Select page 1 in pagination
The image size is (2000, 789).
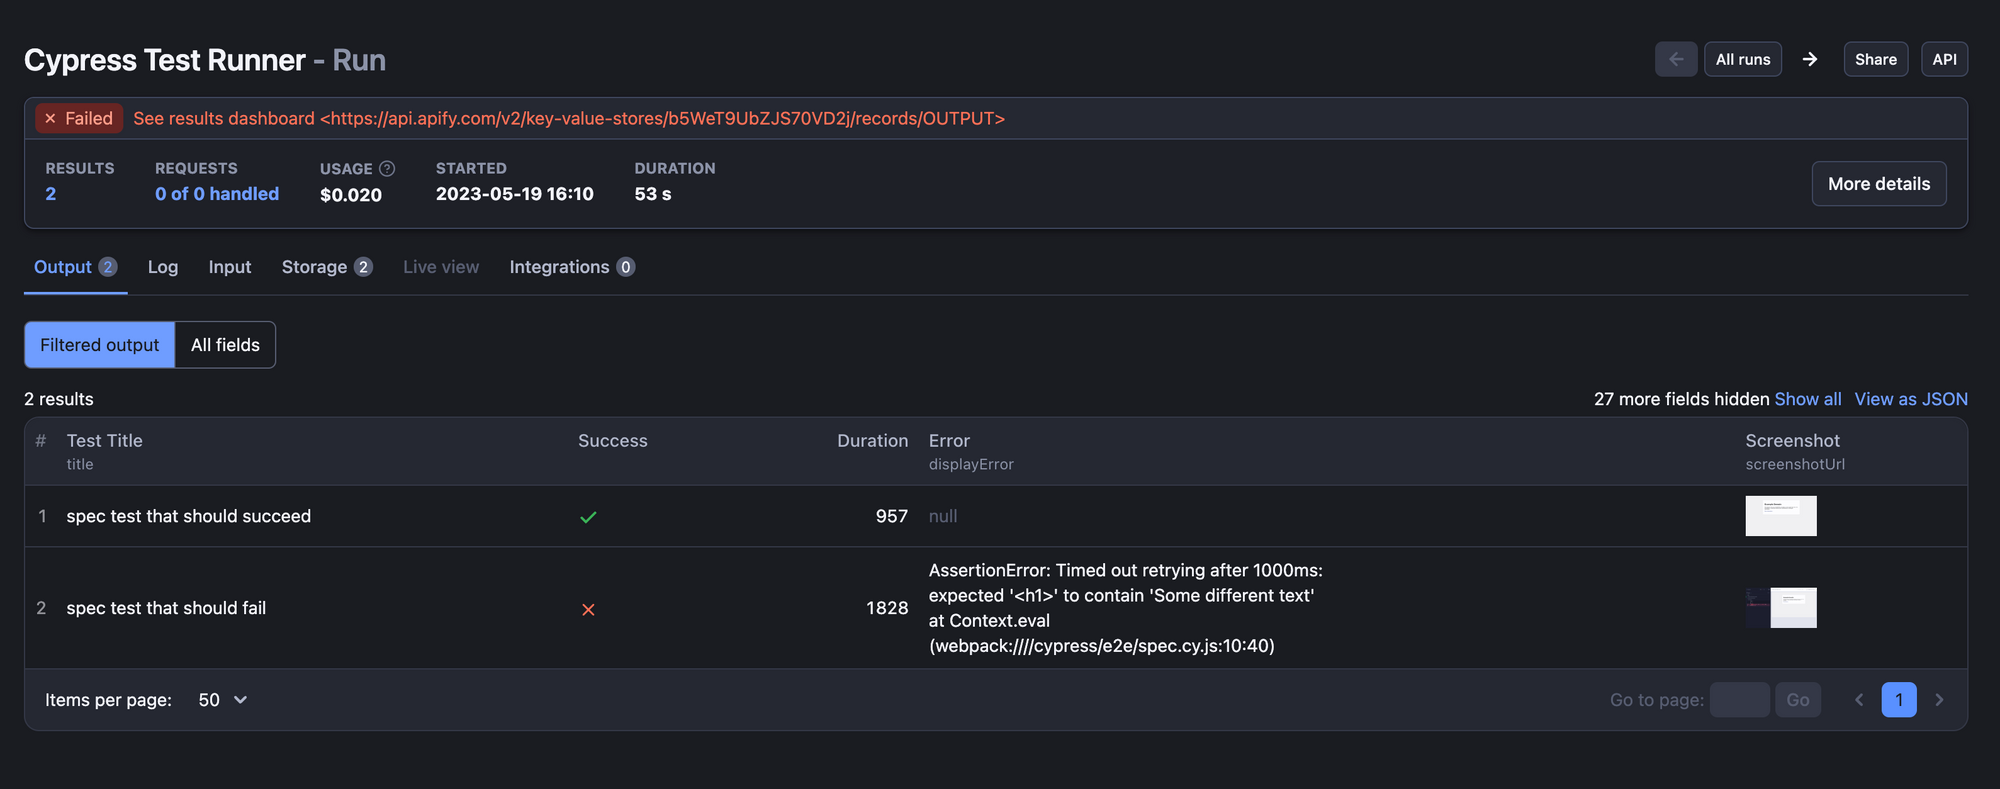1899,700
